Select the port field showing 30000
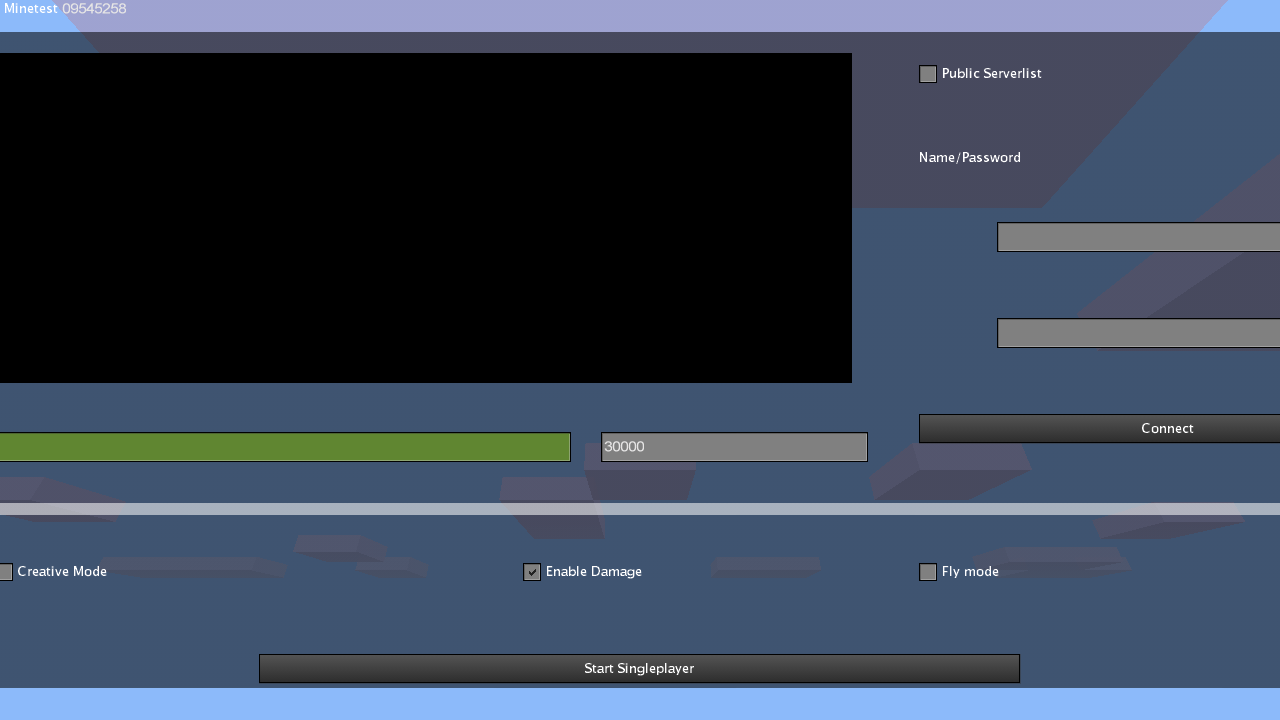The width and height of the screenshot is (1280, 720). coord(733,446)
